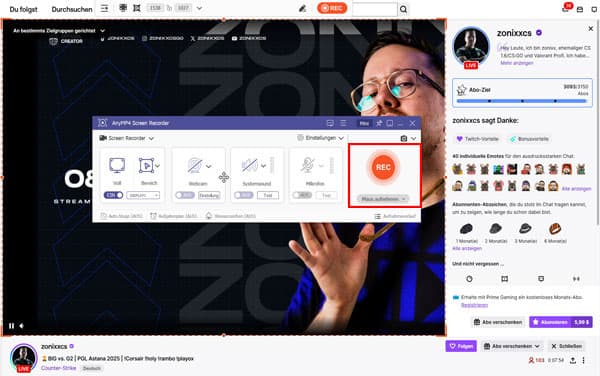Screen dimensions: 600x376
Task: Open the Twitch inbox icon at top right
Action: [x=580, y=9]
